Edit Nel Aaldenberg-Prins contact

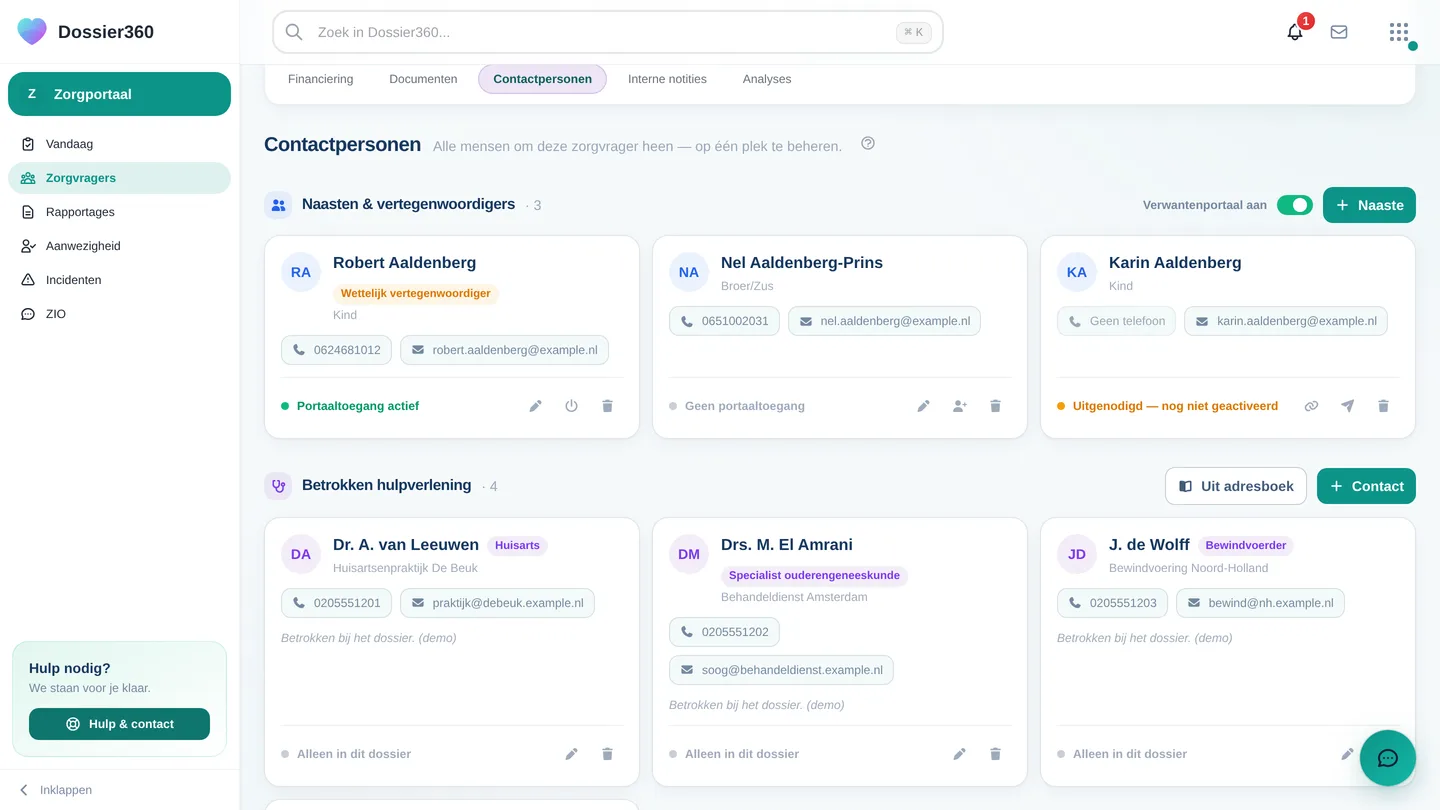[x=924, y=406]
